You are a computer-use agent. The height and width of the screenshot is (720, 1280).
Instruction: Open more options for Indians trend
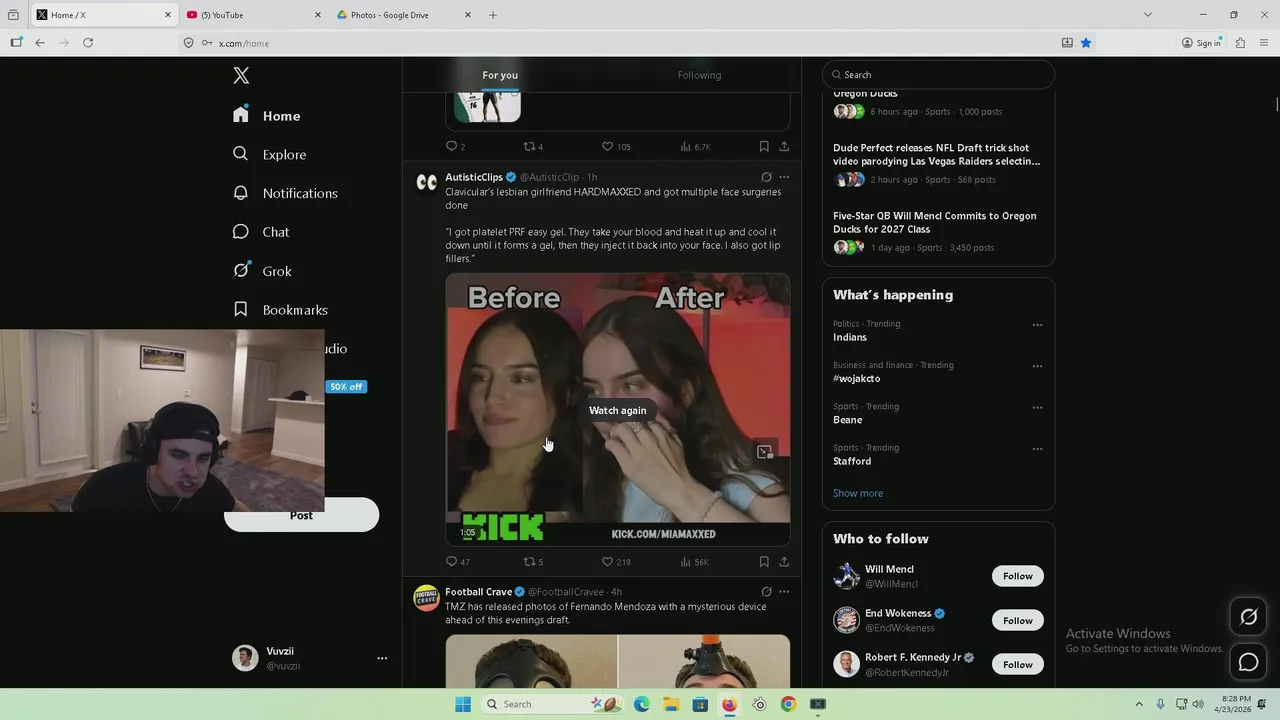click(x=1037, y=325)
